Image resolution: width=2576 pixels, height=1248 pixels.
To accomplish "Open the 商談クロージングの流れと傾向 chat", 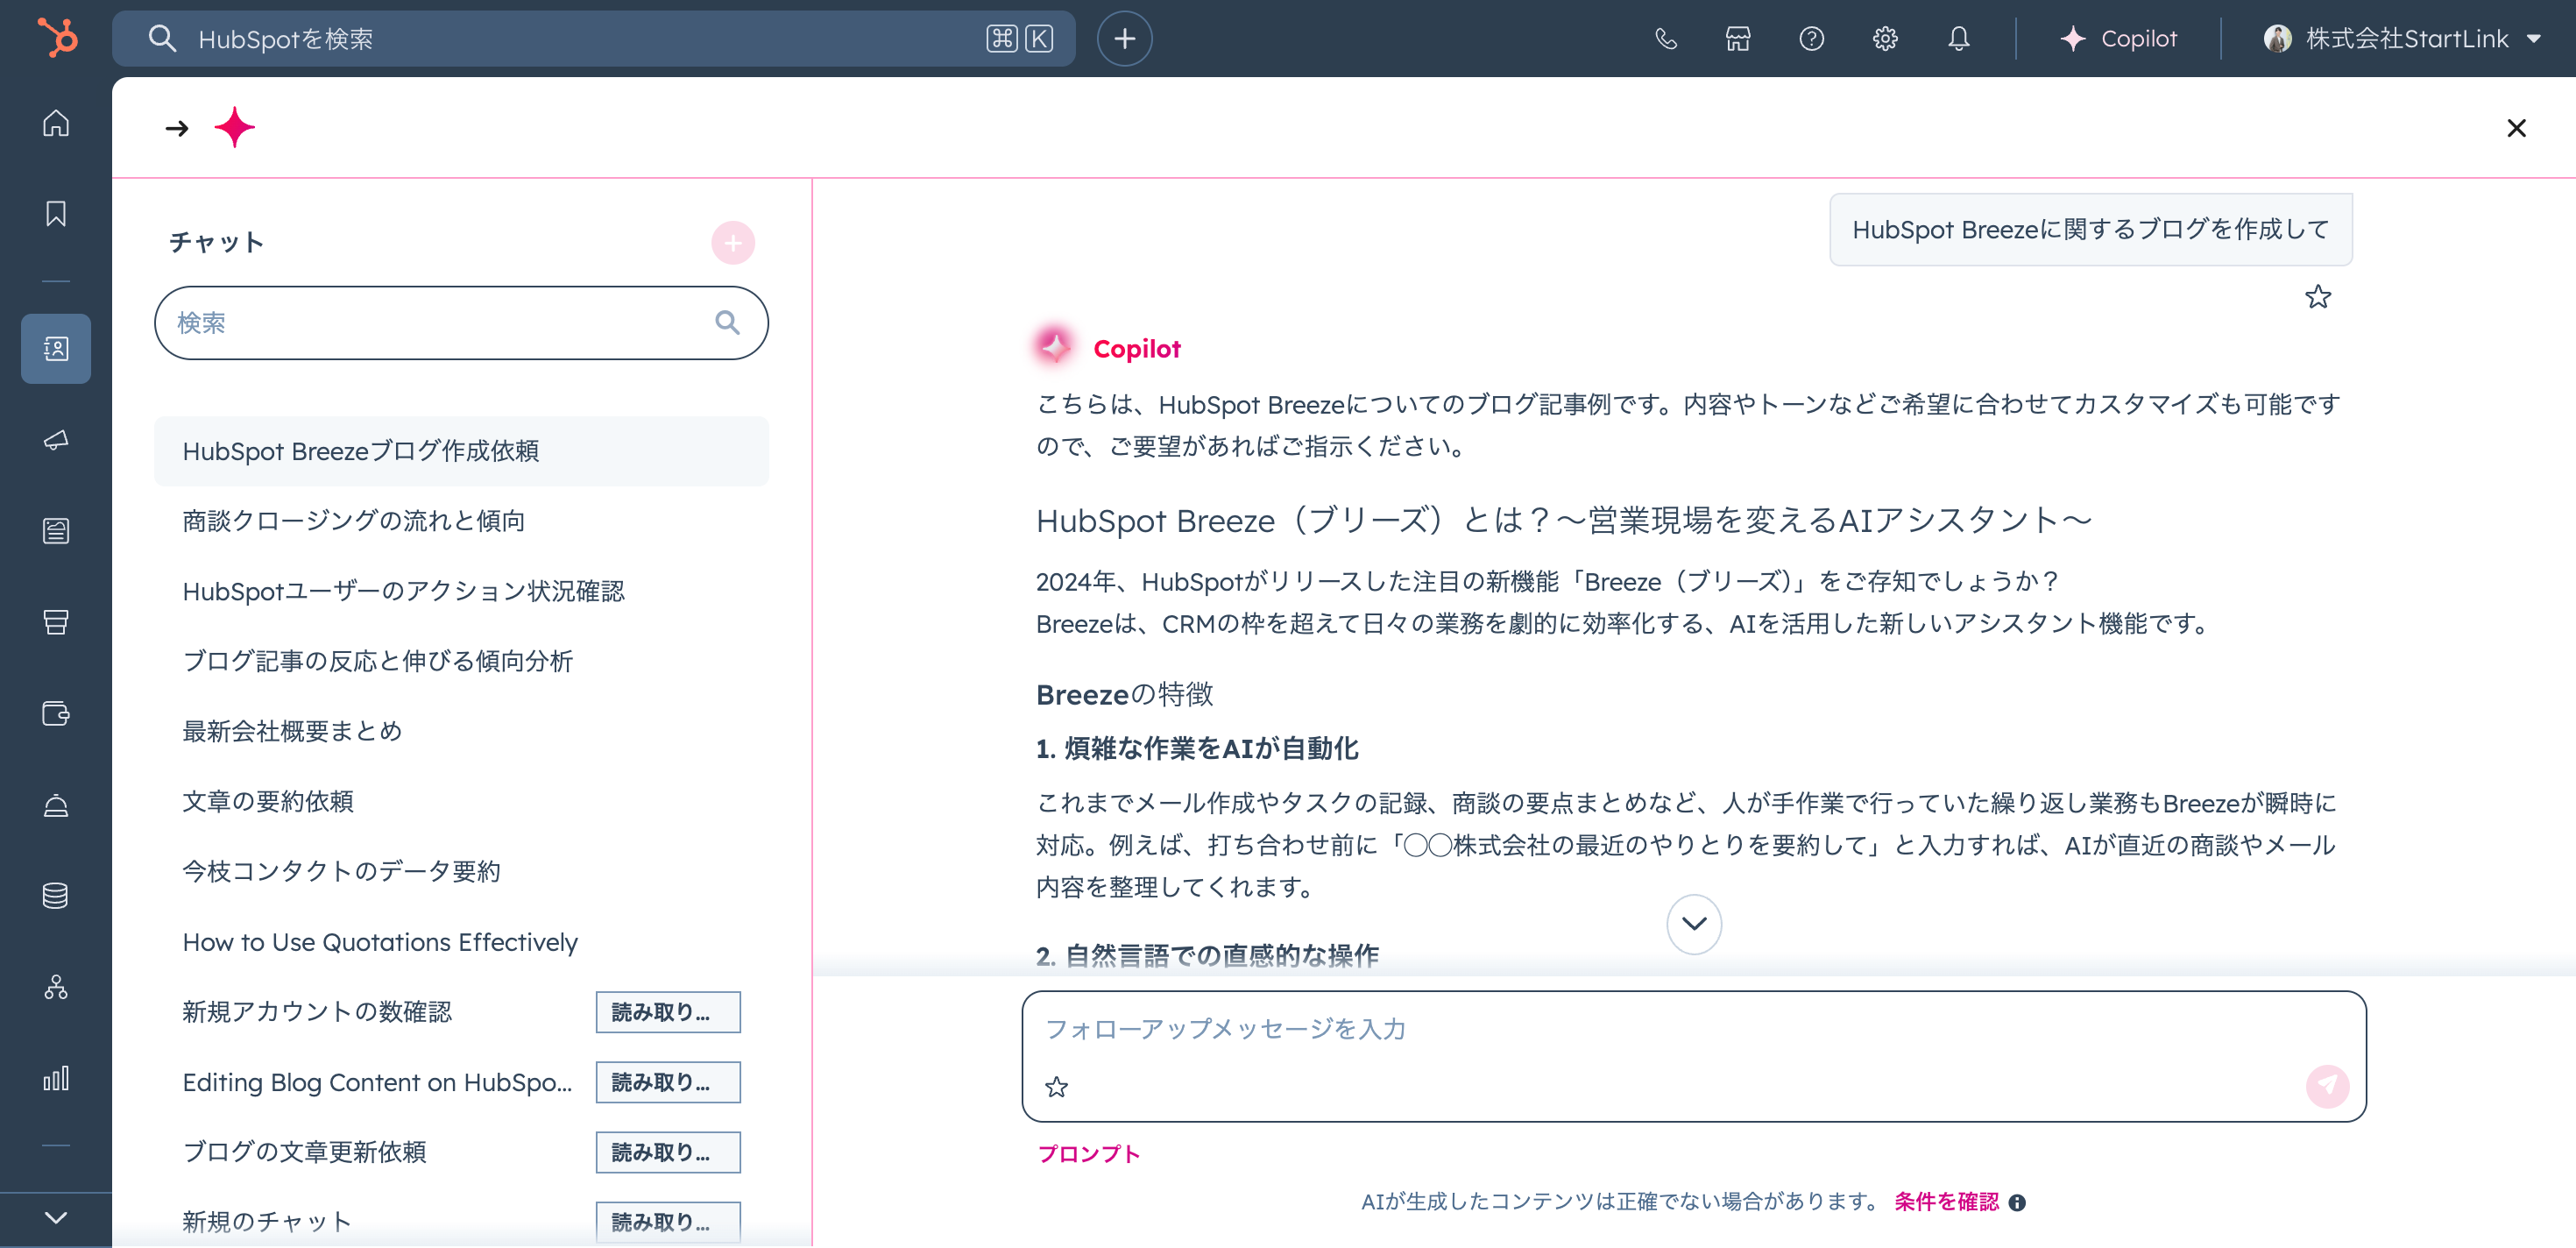I will coord(352,520).
